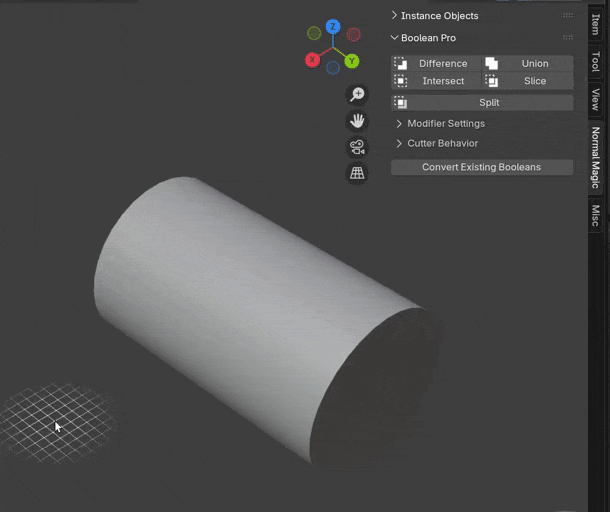Snap view to blue Z axis
The width and height of the screenshot is (610, 512).
click(x=333, y=27)
